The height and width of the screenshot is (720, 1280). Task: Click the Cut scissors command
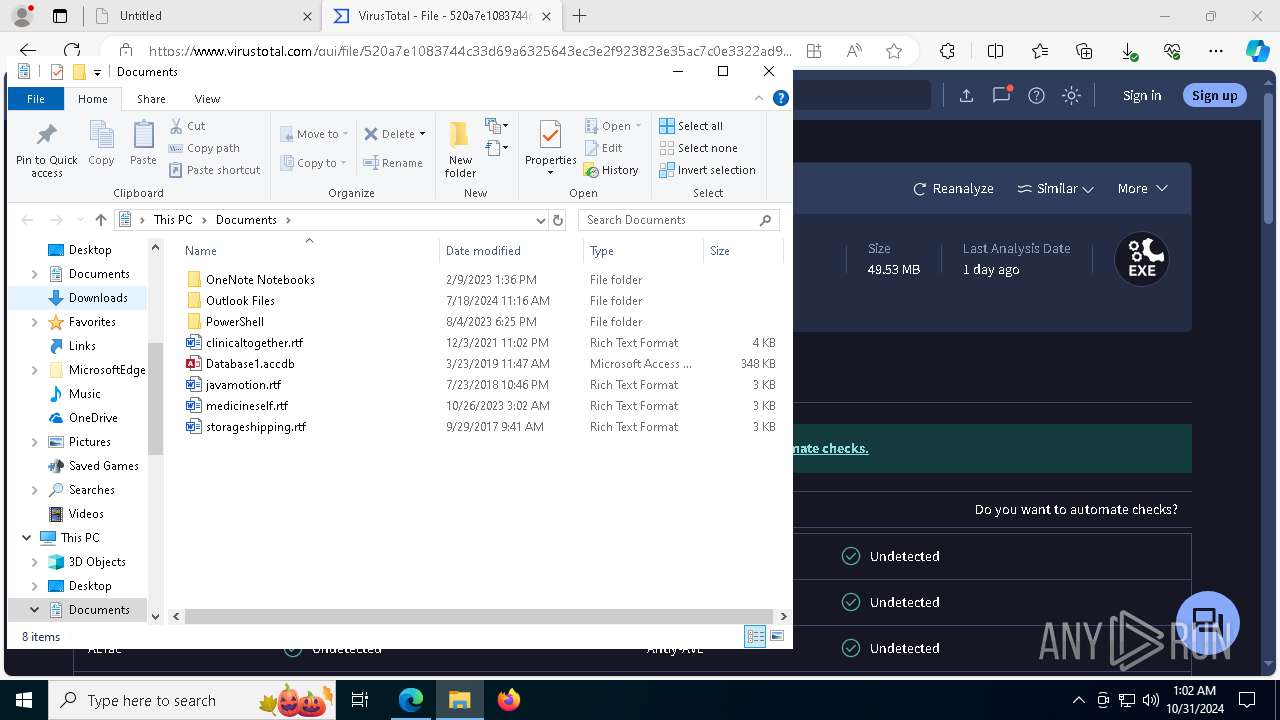tap(187, 126)
